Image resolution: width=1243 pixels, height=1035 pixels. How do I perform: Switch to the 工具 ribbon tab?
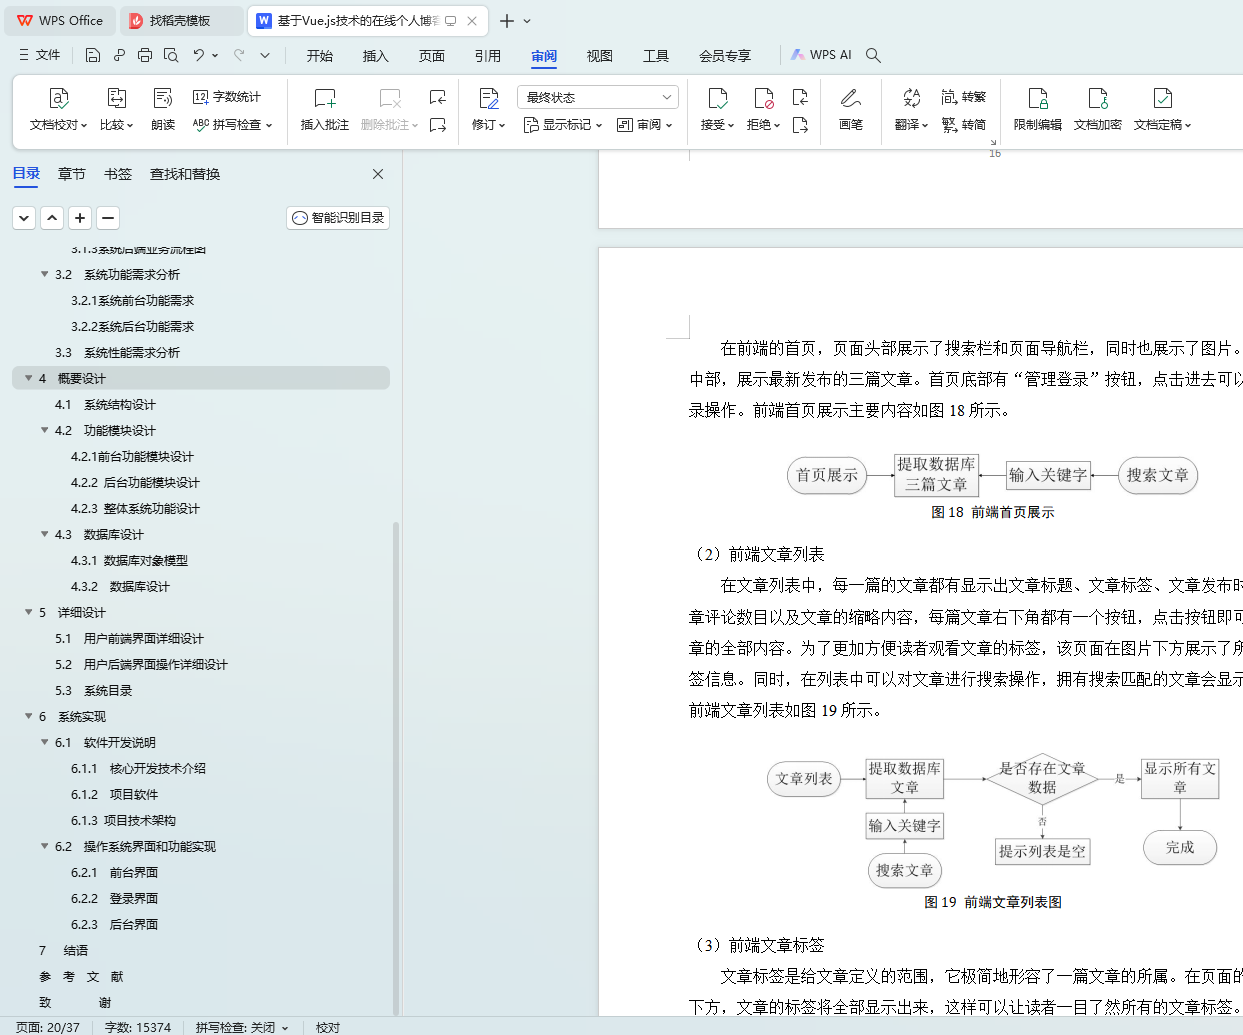656,56
